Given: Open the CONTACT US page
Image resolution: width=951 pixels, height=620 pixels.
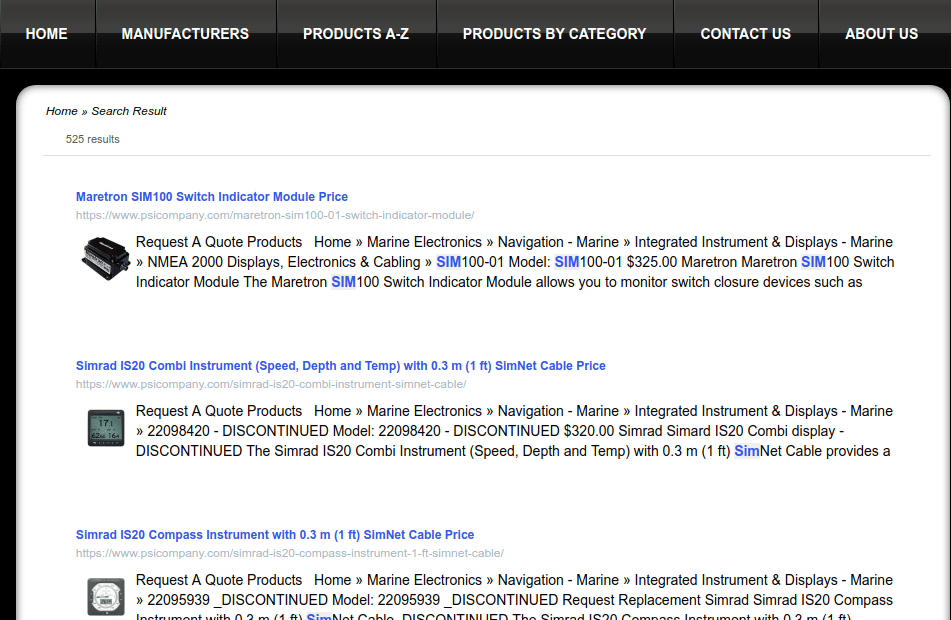Looking at the screenshot, I should tap(745, 33).
